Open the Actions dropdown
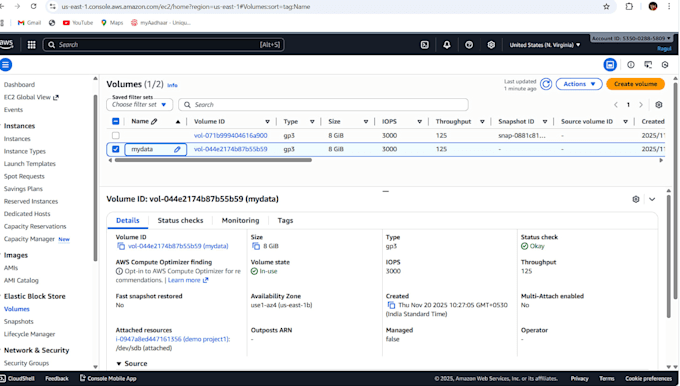 click(x=579, y=84)
